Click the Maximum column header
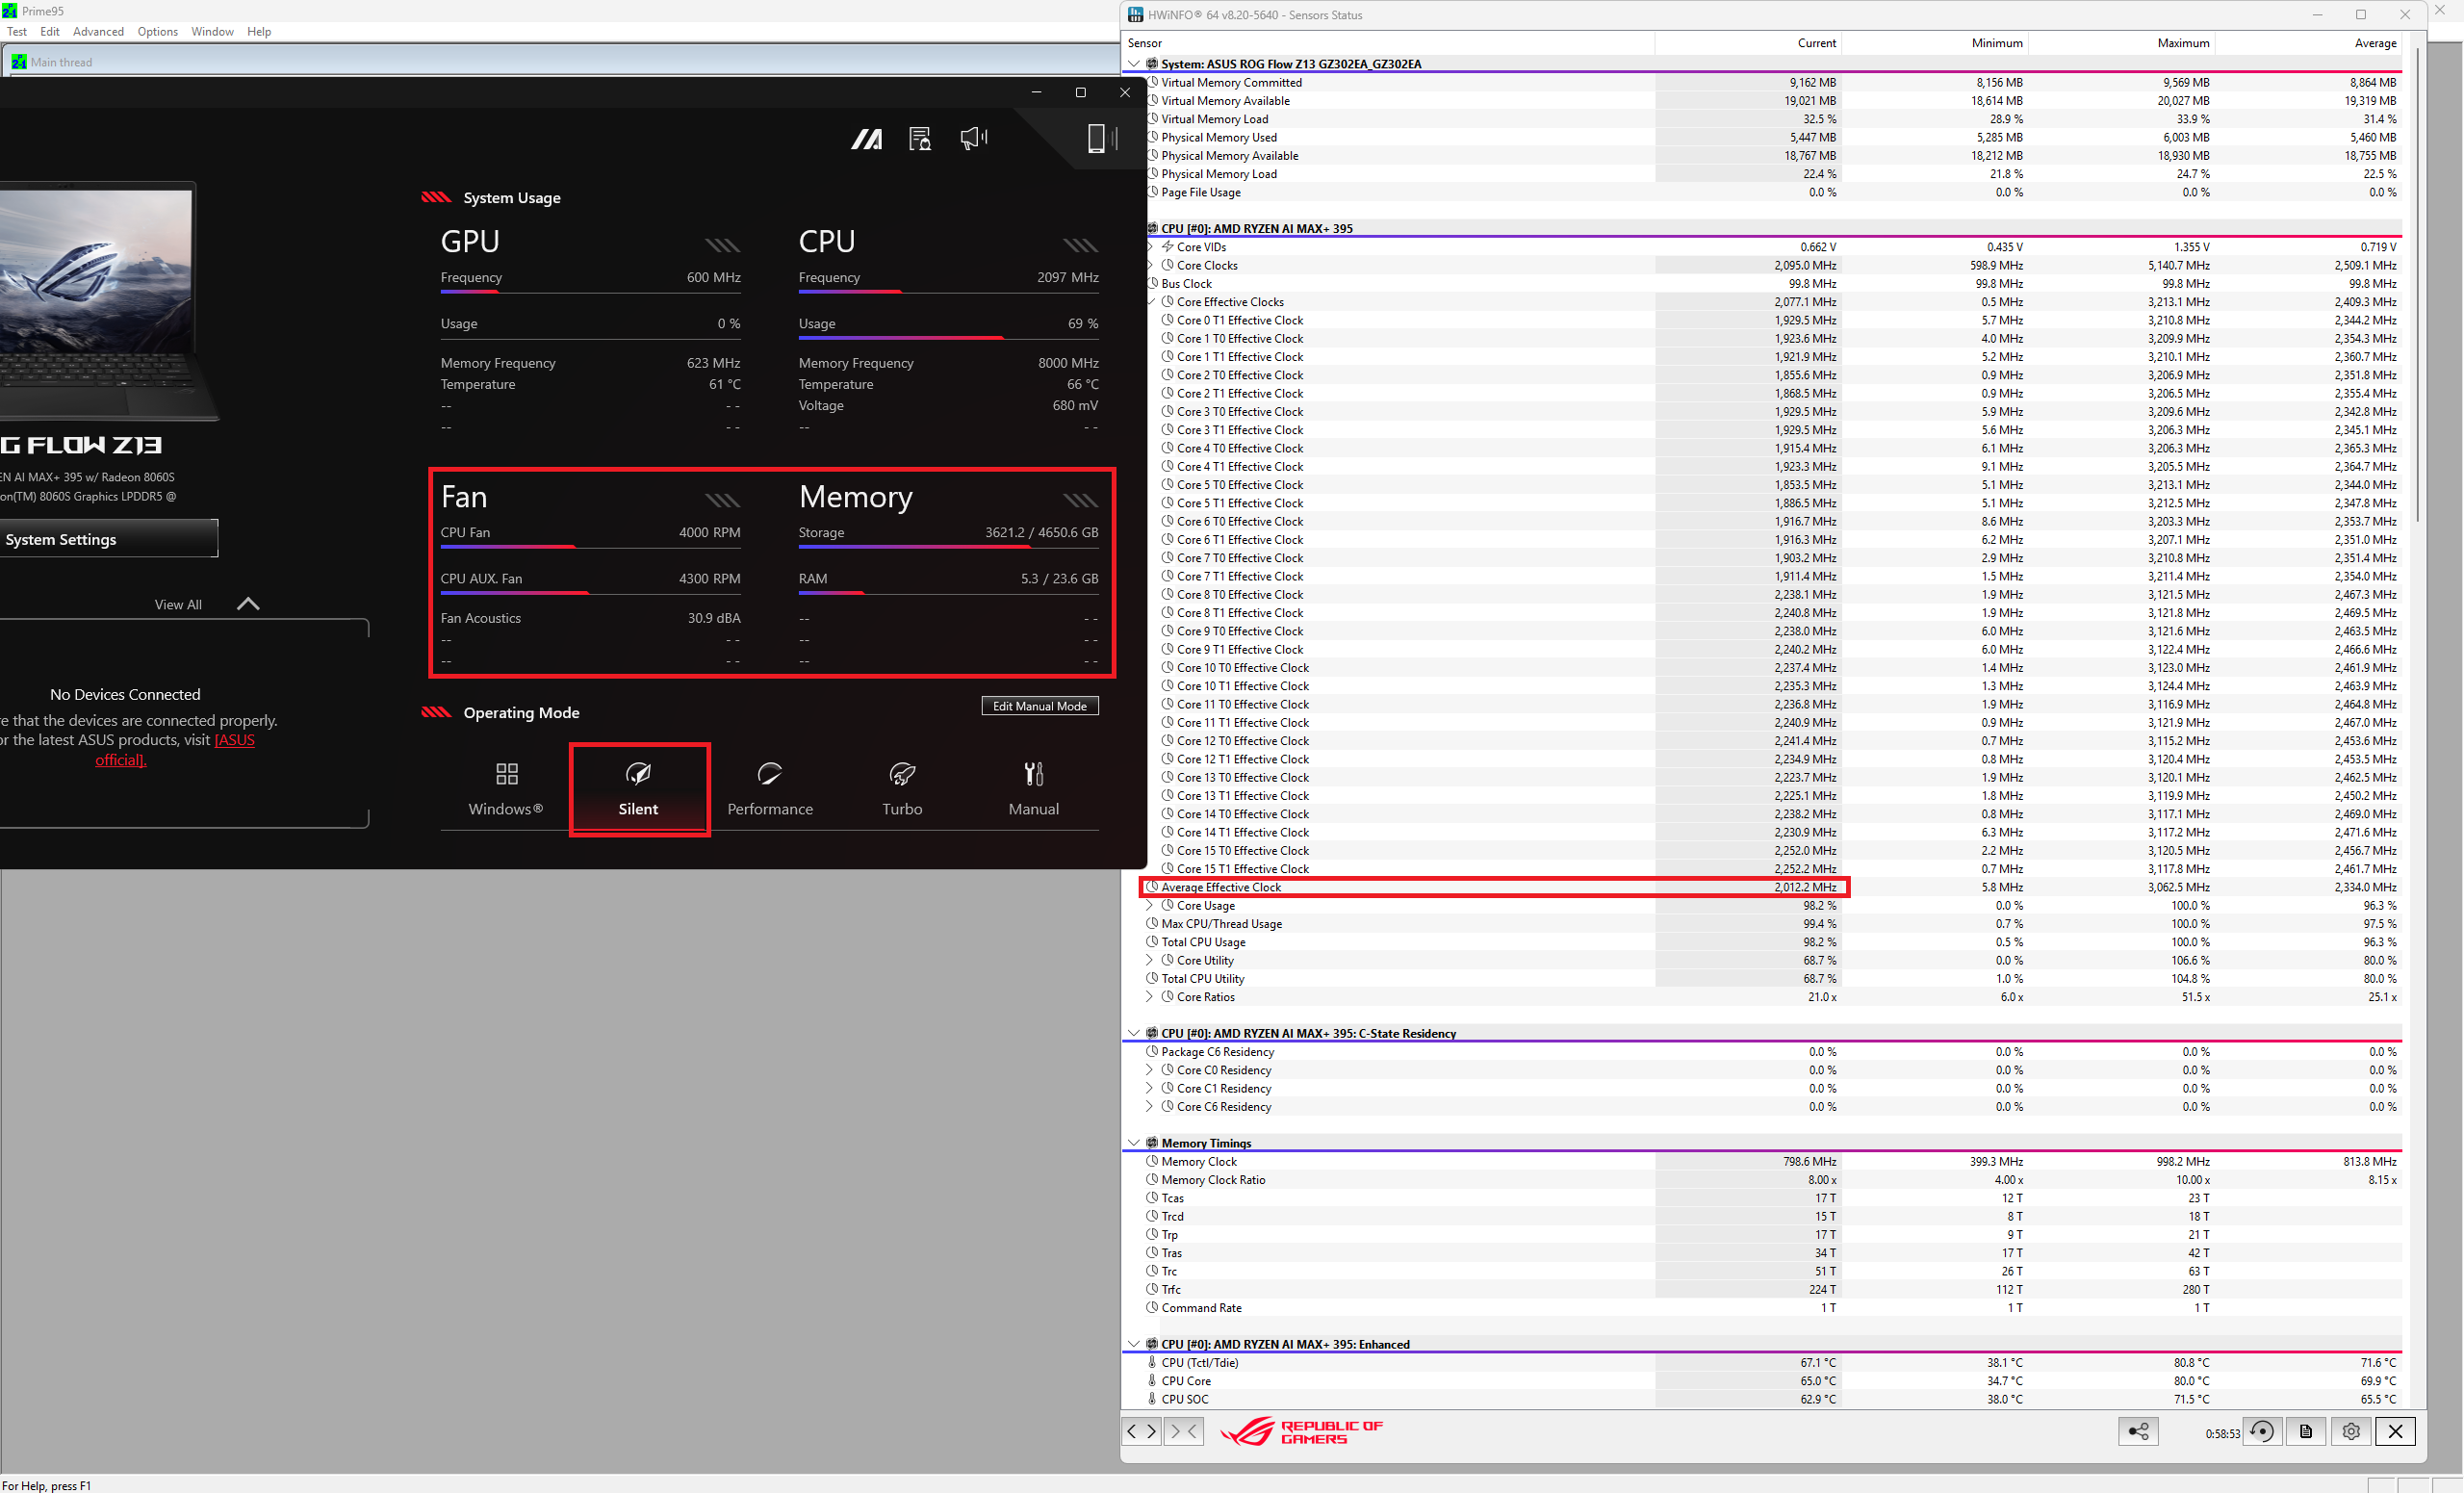The height and width of the screenshot is (1493, 2464). pyautogui.click(x=2120, y=43)
